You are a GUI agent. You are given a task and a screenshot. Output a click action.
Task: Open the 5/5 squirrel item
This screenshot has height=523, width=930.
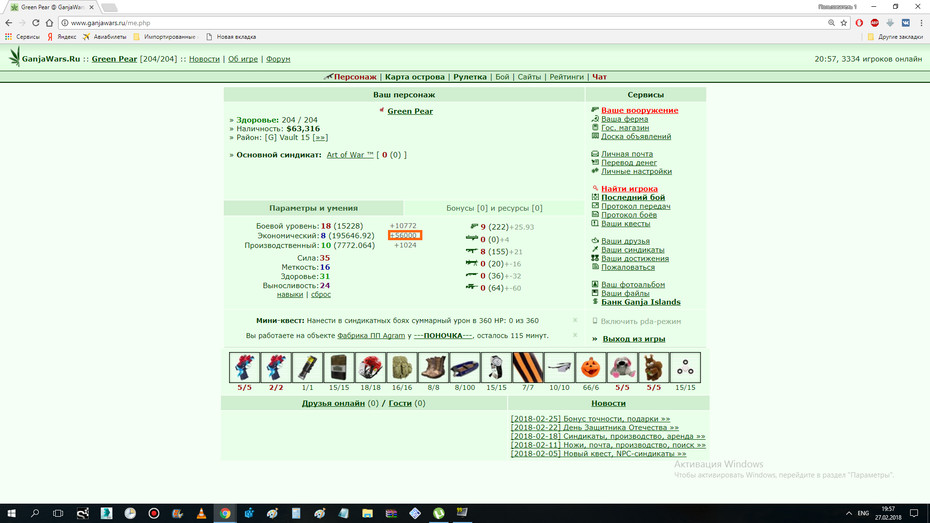click(653, 367)
